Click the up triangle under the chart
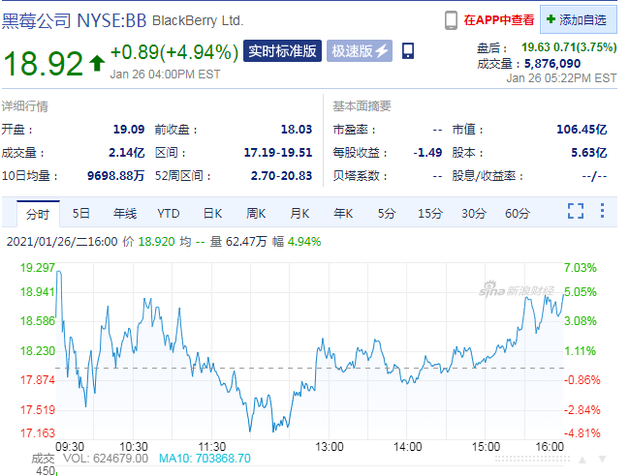630x476 pixels. click(x=582, y=460)
